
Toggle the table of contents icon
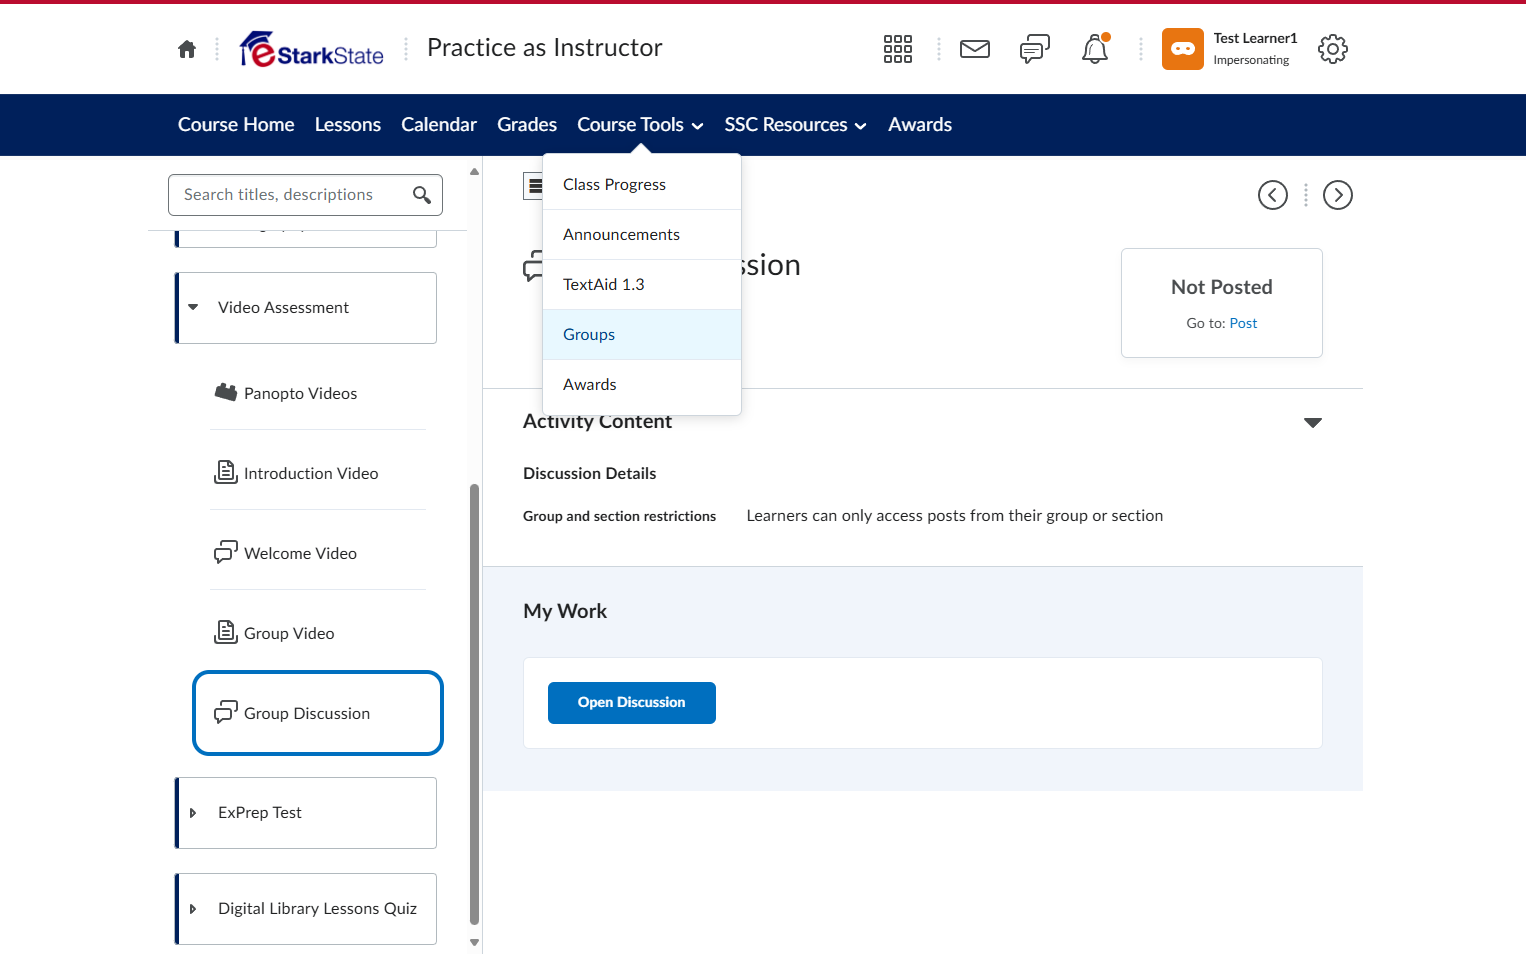[534, 186]
